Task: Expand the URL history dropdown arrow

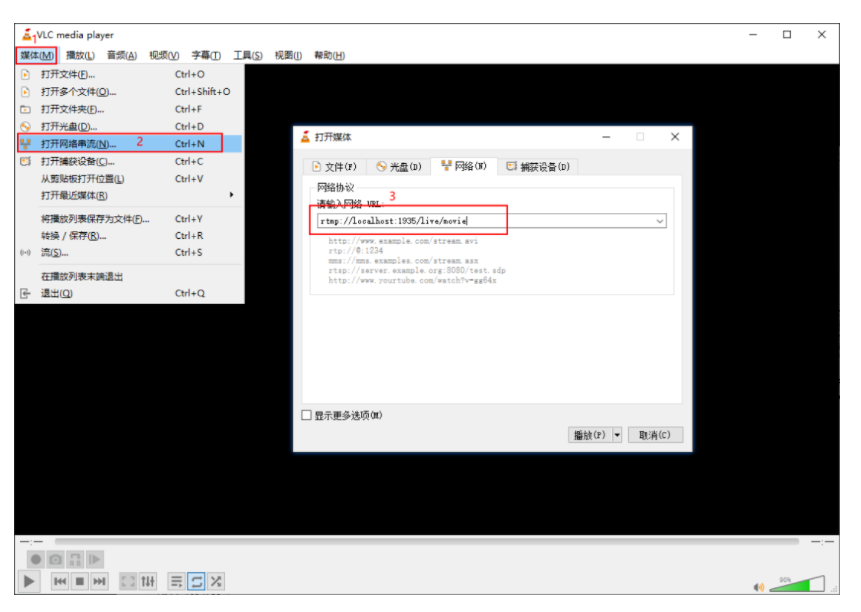Action: [659, 221]
